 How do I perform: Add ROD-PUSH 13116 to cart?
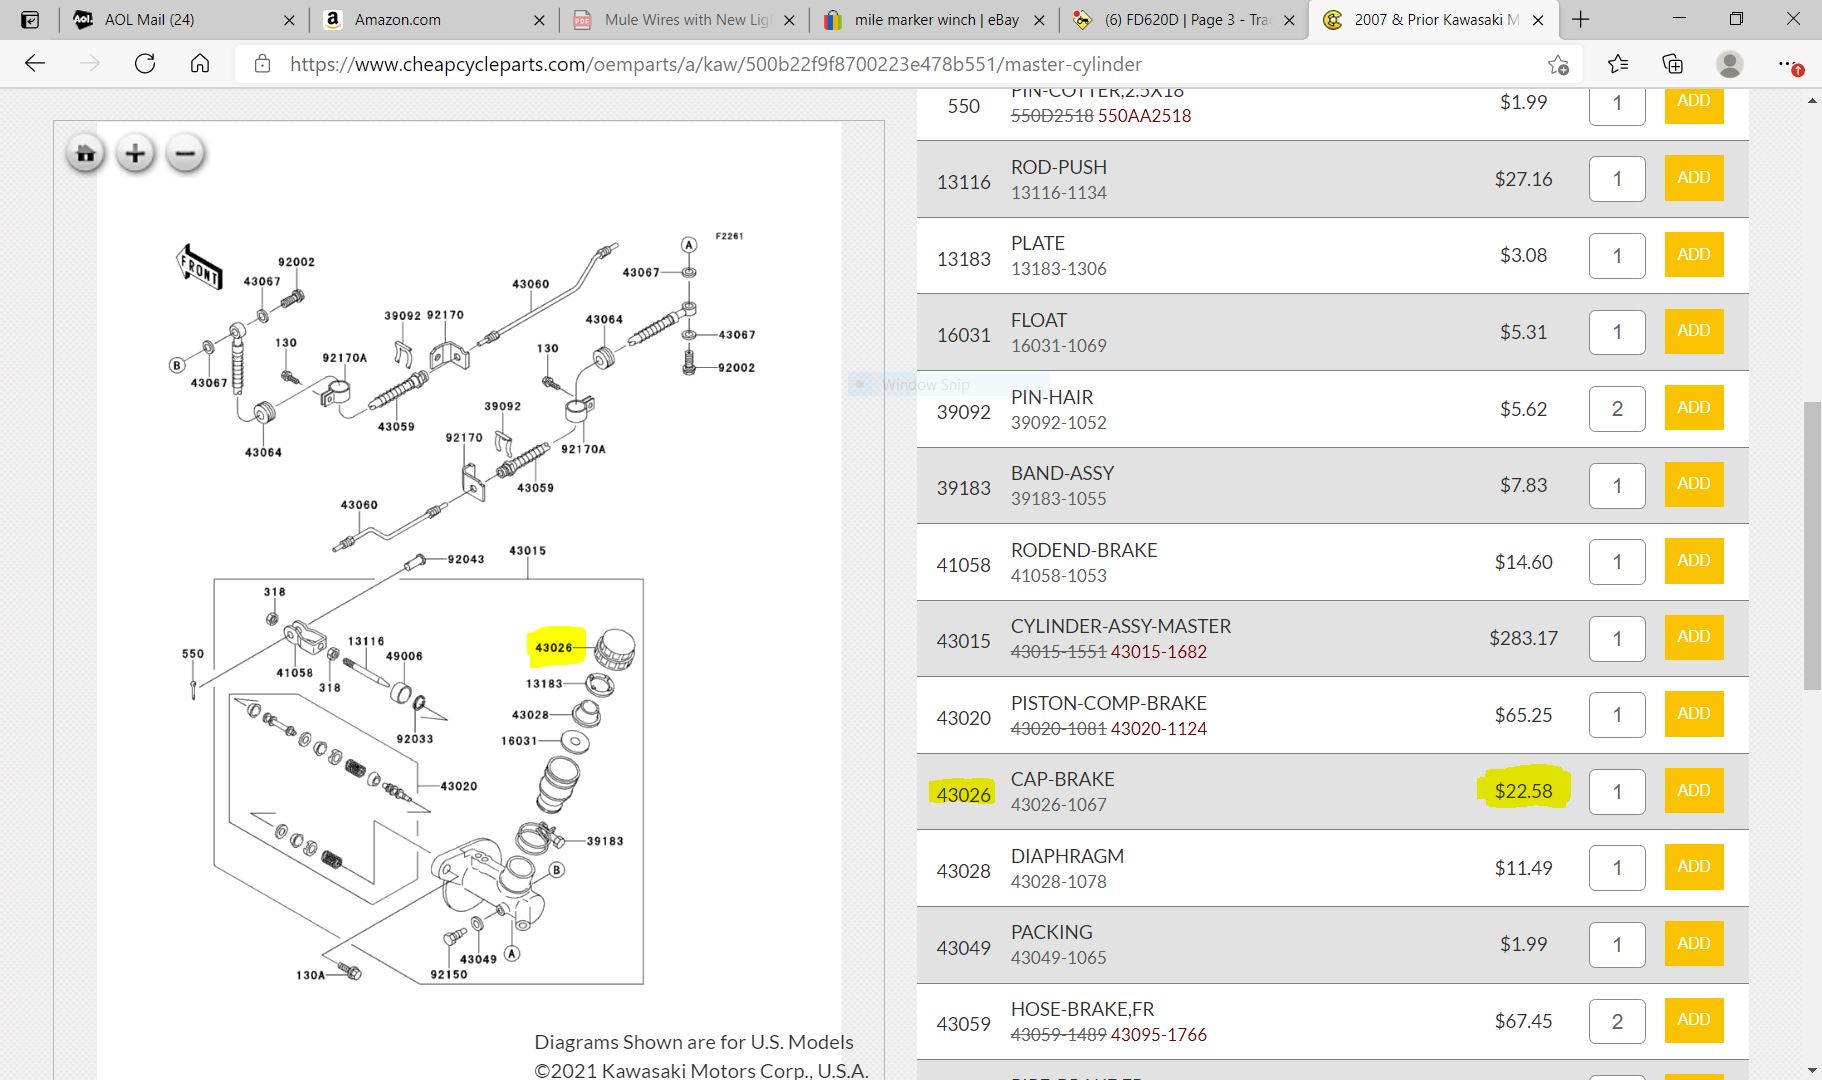[1693, 178]
